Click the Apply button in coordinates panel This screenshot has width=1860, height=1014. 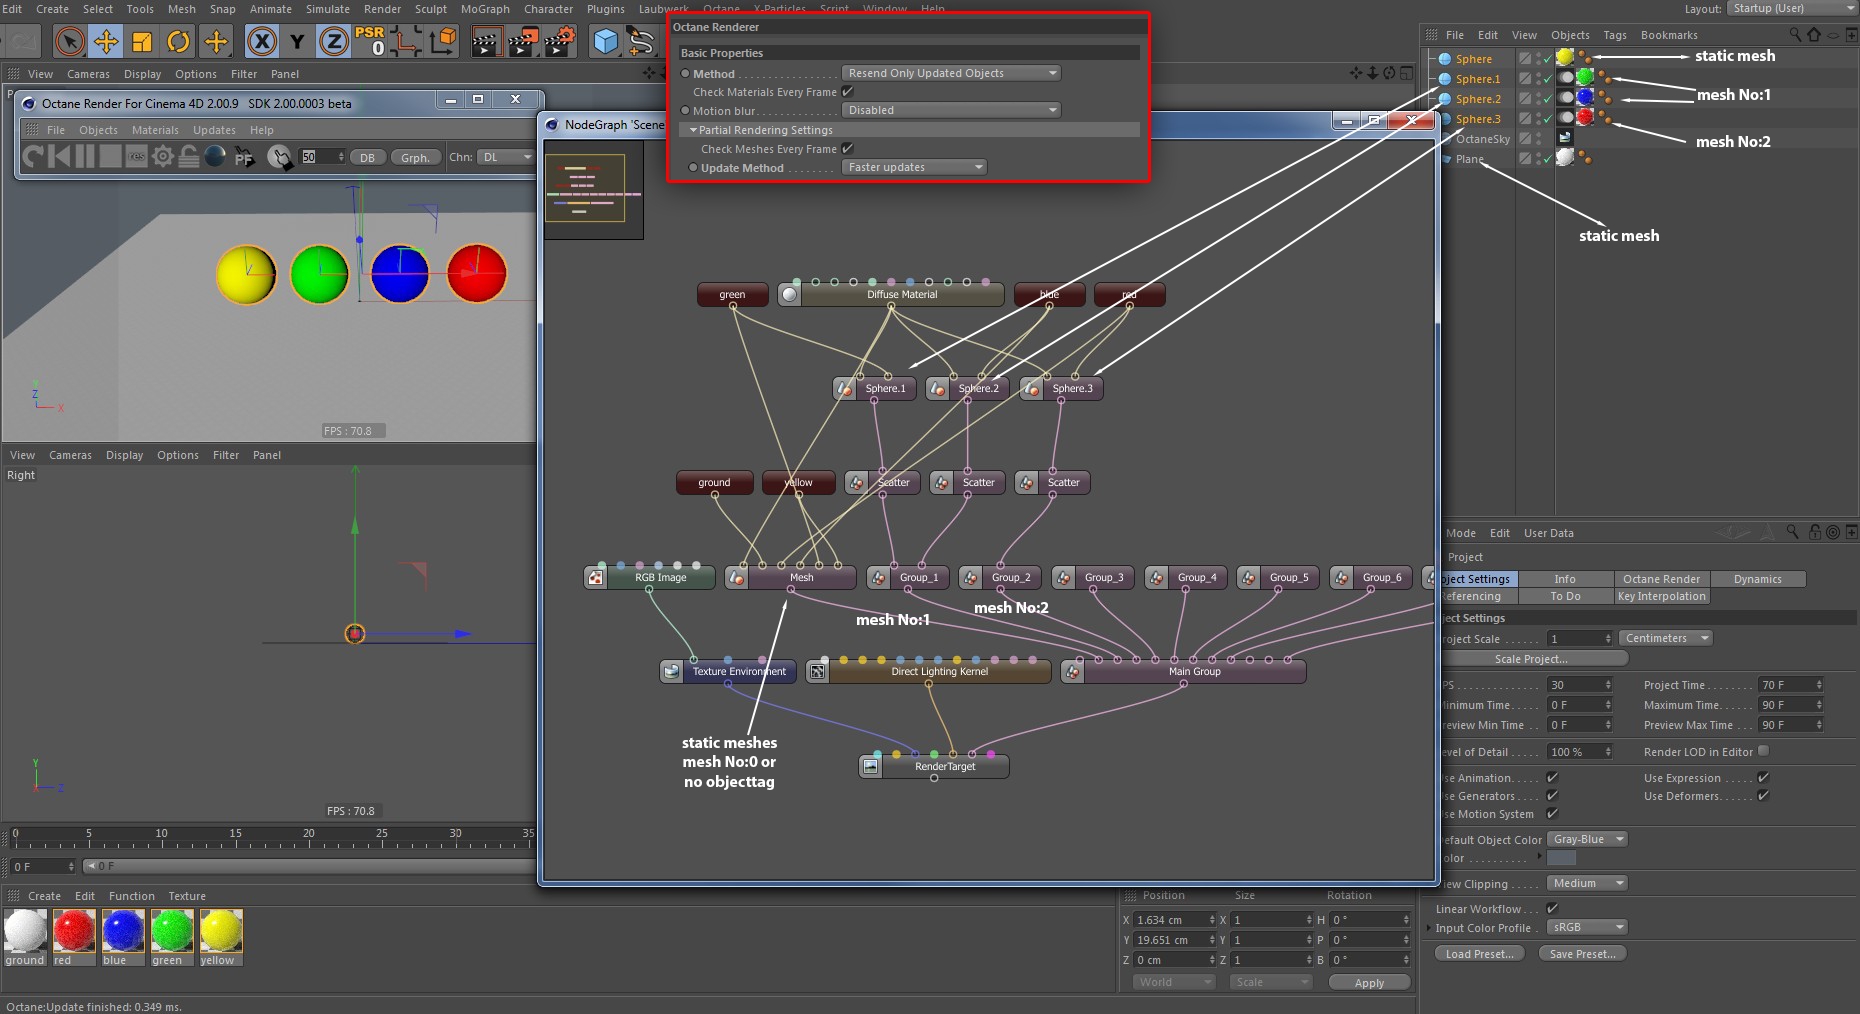coord(1369,982)
